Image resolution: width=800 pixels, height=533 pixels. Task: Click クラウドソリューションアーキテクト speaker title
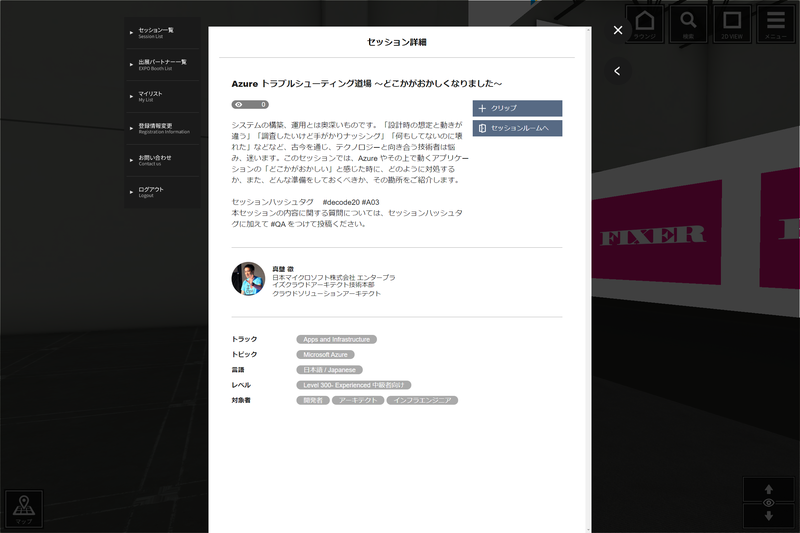tap(327, 294)
